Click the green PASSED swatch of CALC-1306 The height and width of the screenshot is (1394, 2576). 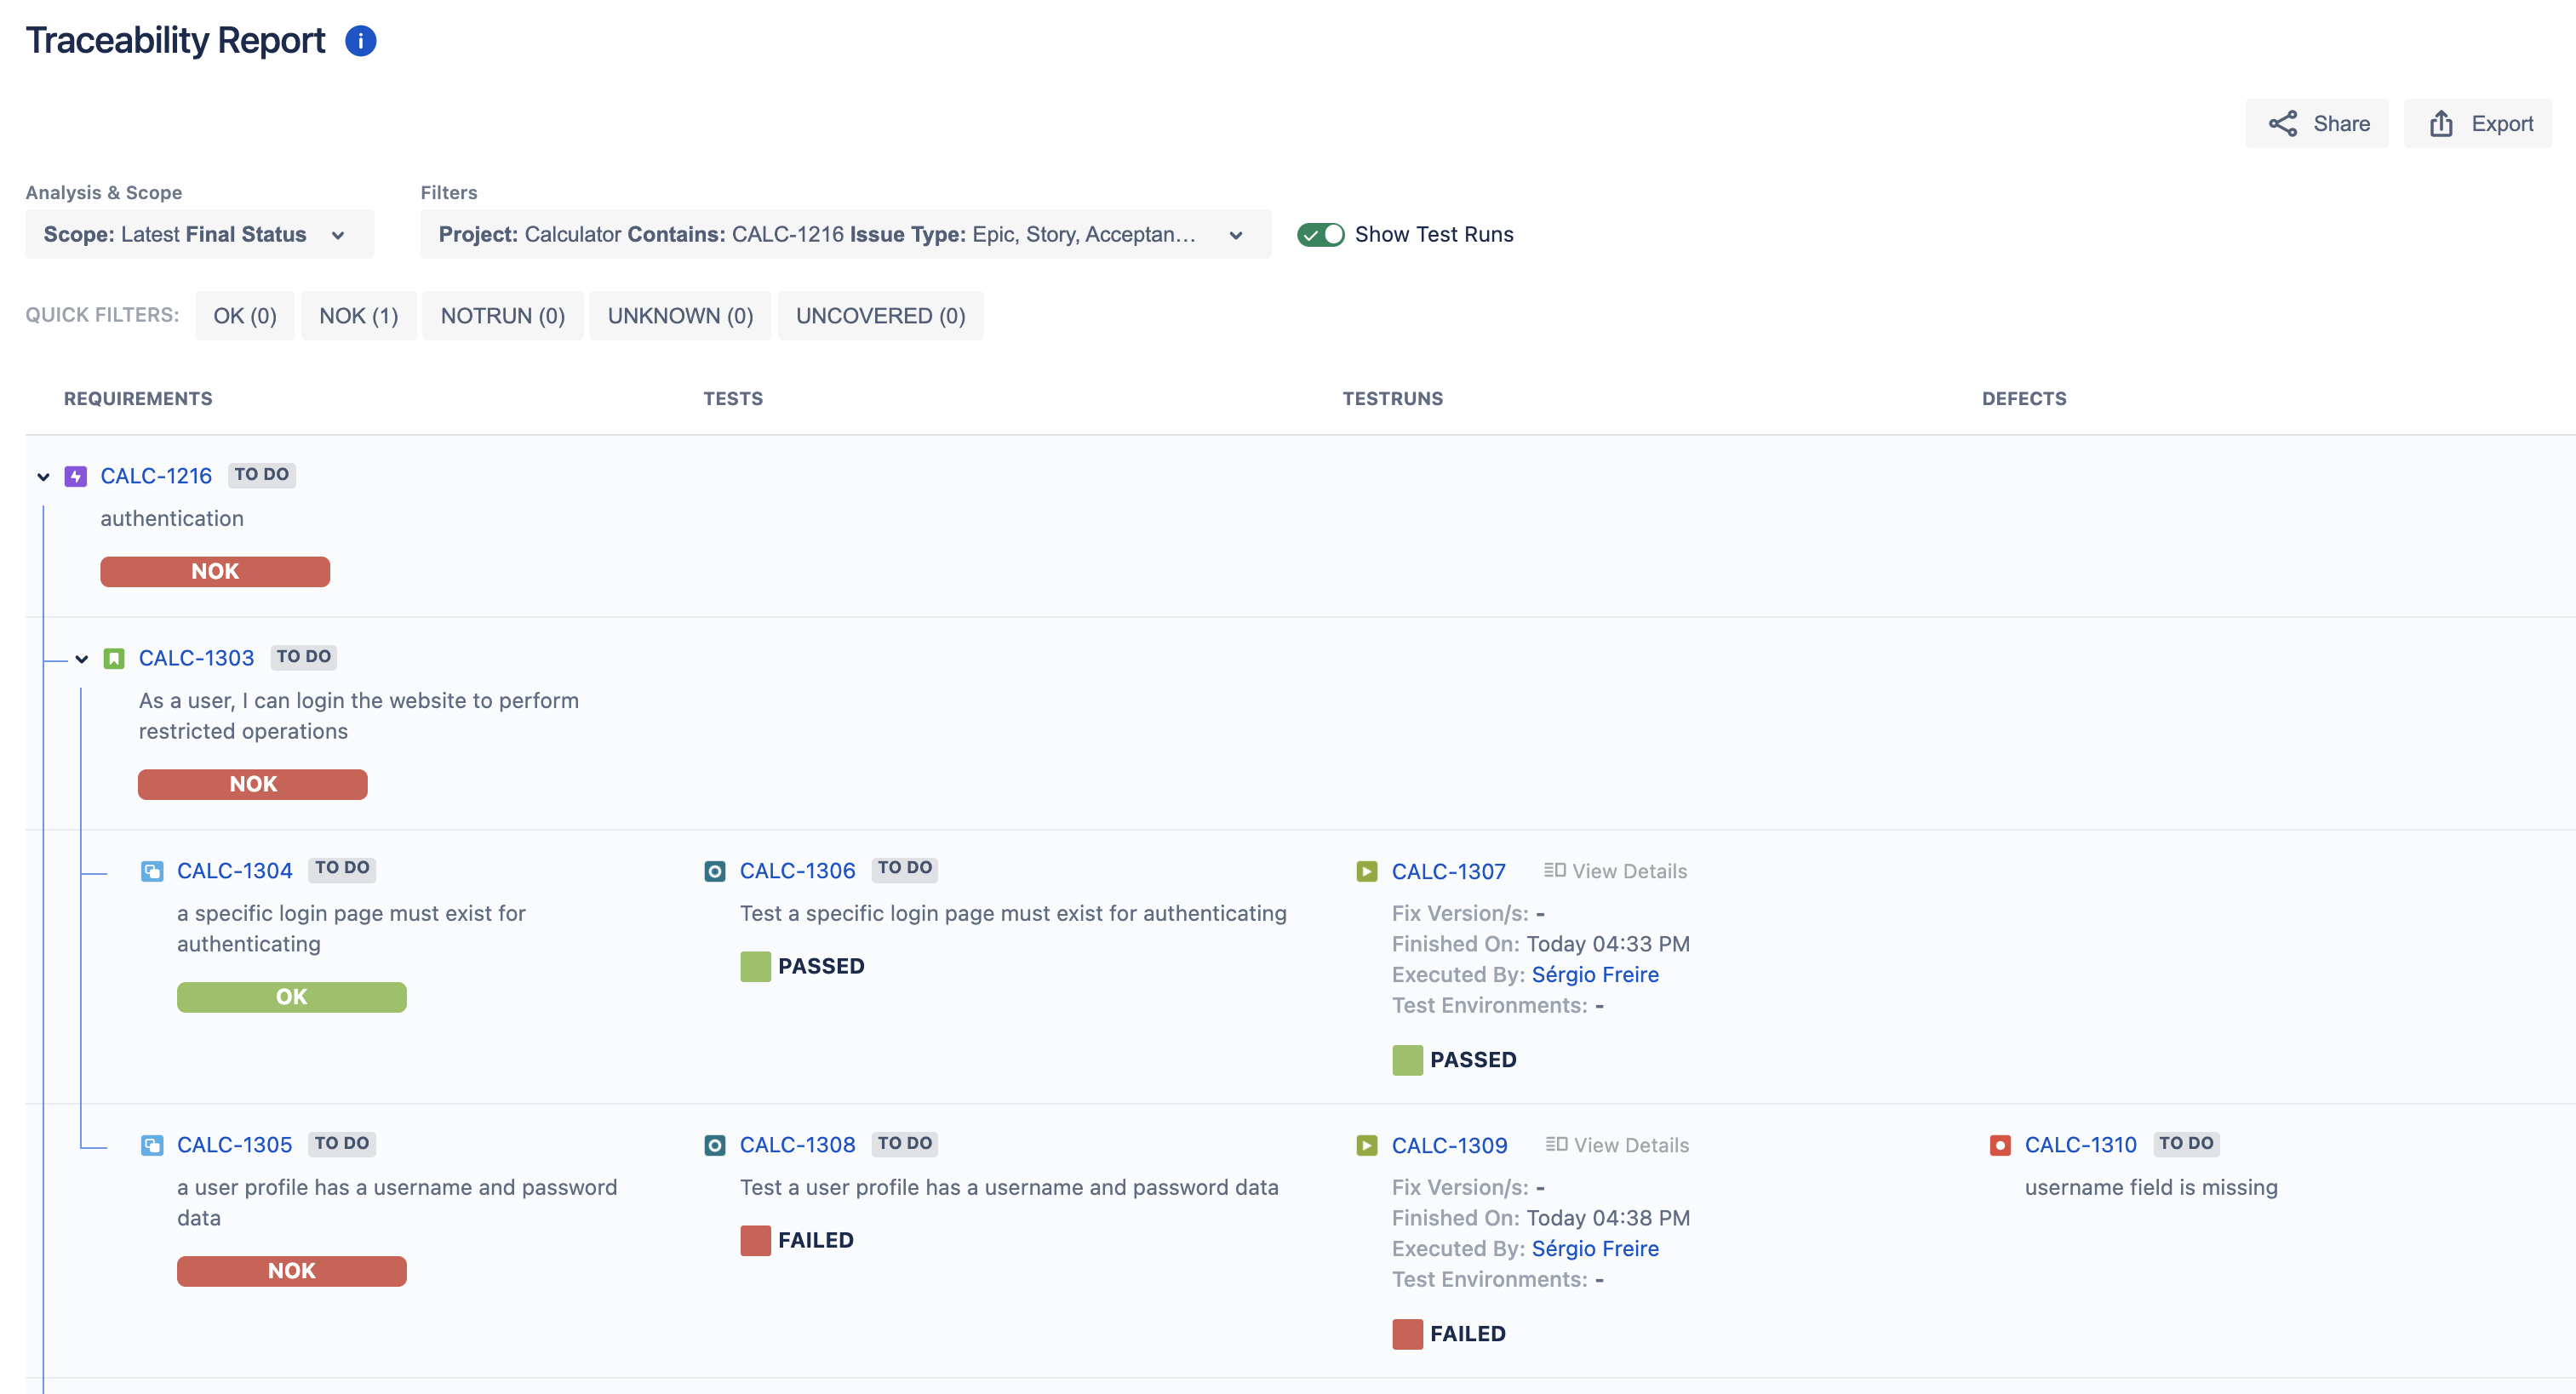(x=756, y=967)
